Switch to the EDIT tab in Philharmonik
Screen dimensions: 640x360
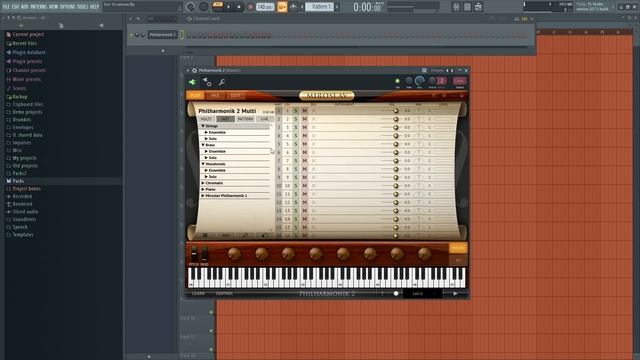coord(236,96)
